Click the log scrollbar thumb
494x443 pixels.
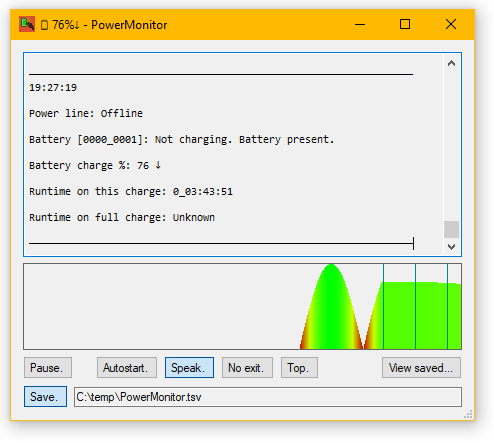click(x=451, y=229)
